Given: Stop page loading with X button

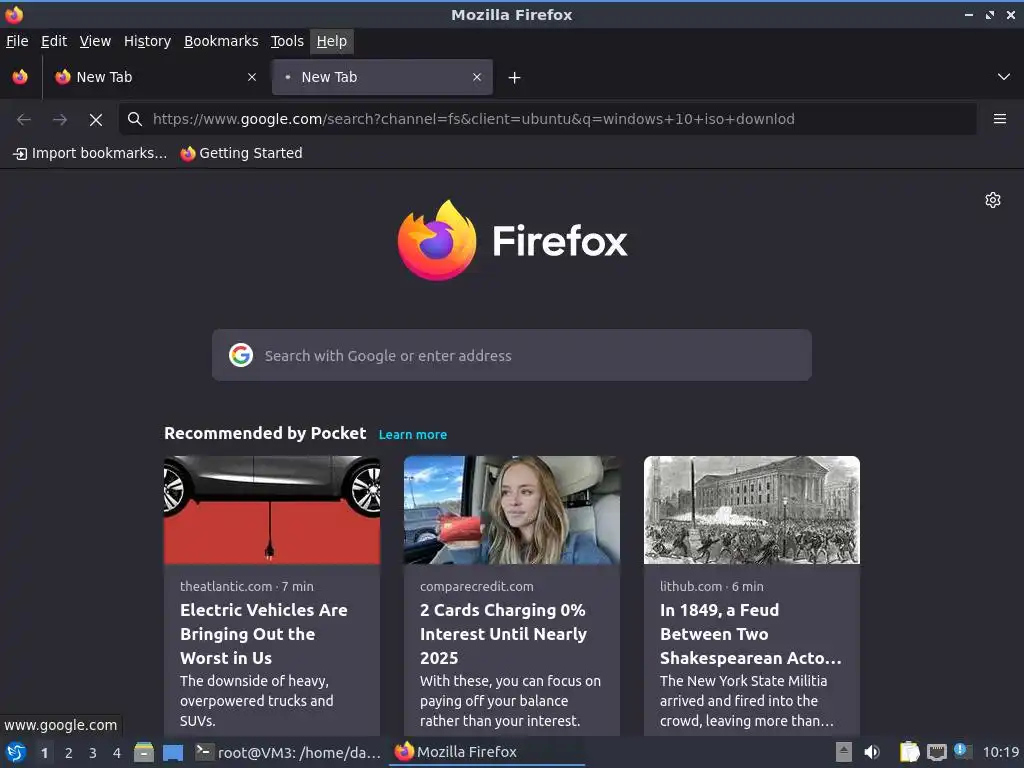Looking at the screenshot, I should tap(96, 120).
